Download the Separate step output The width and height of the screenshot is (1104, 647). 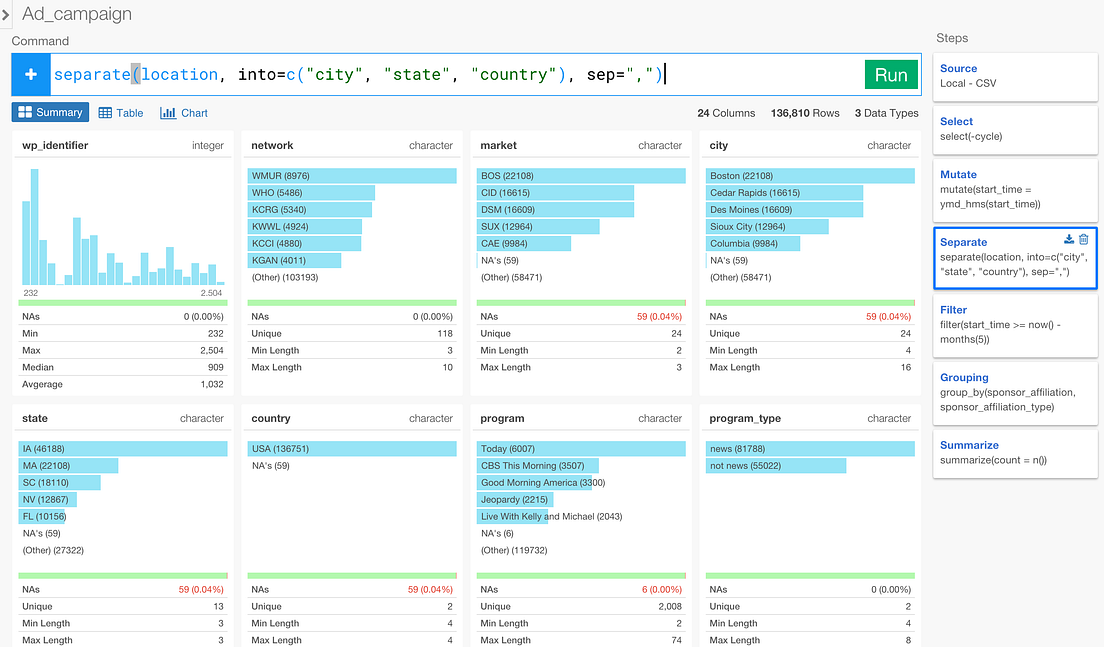1068,239
